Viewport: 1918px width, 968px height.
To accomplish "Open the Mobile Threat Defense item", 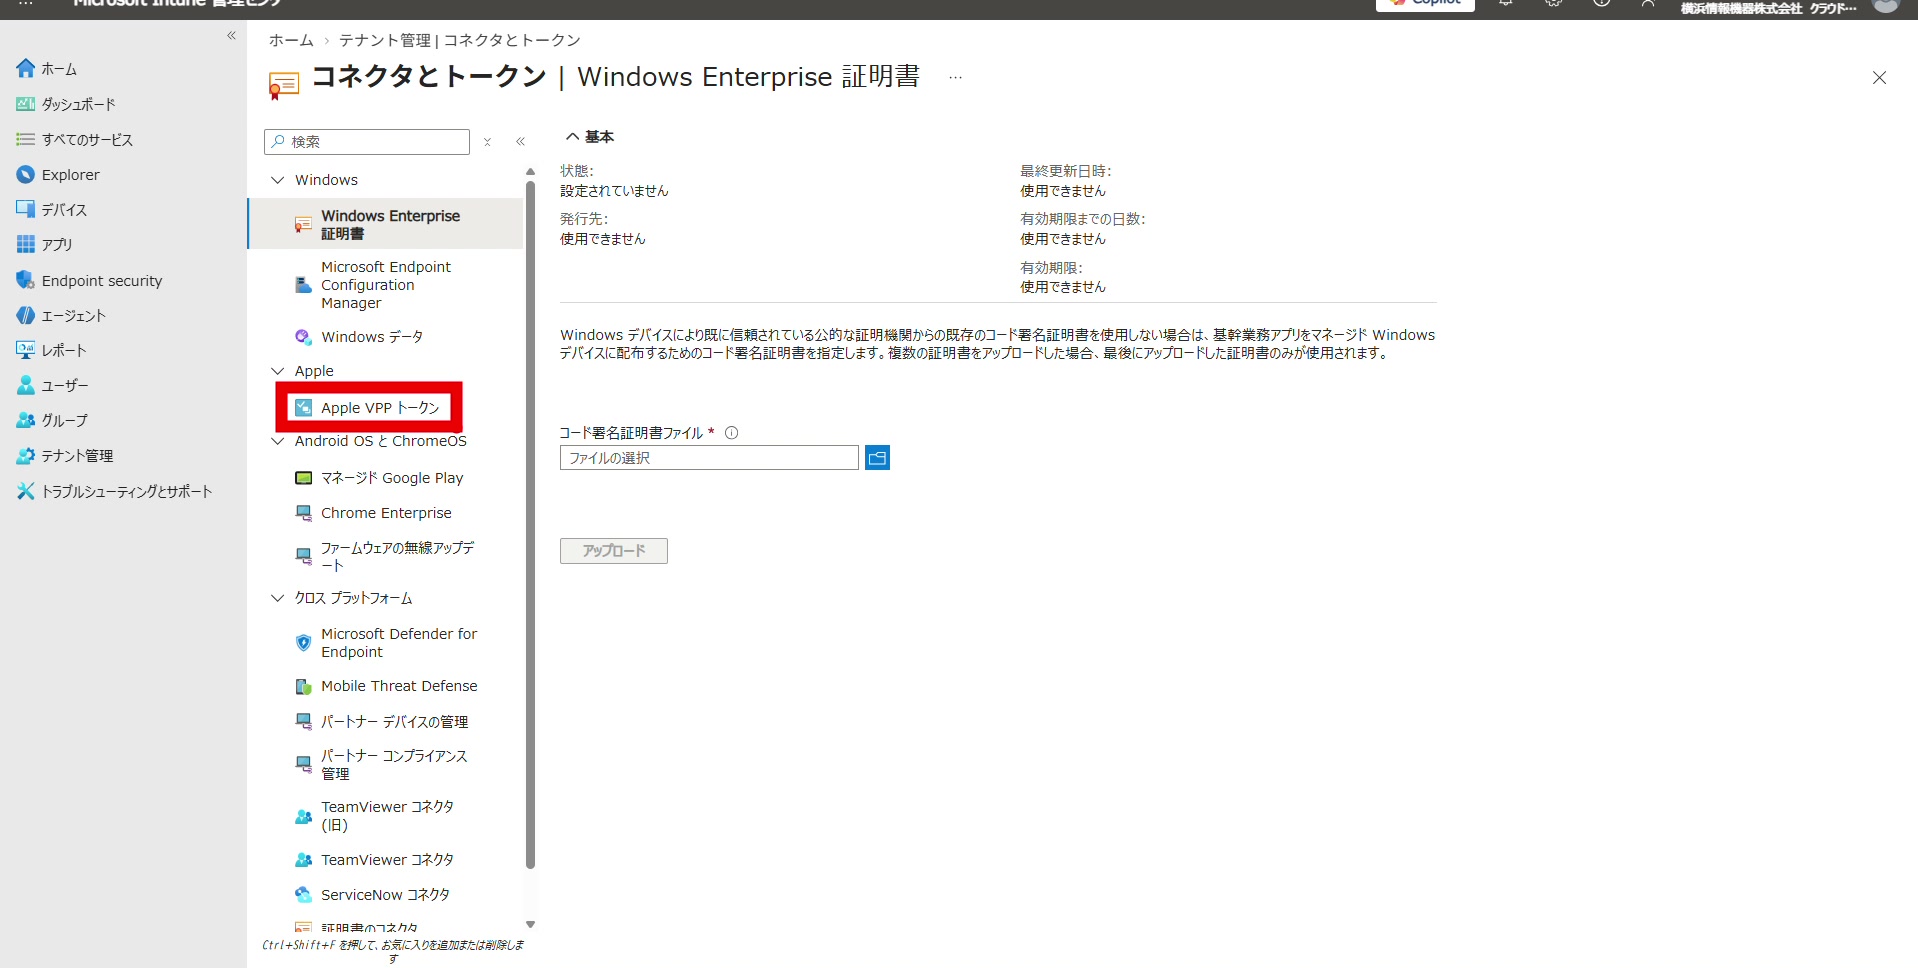I will pyautogui.click(x=386, y=686).
